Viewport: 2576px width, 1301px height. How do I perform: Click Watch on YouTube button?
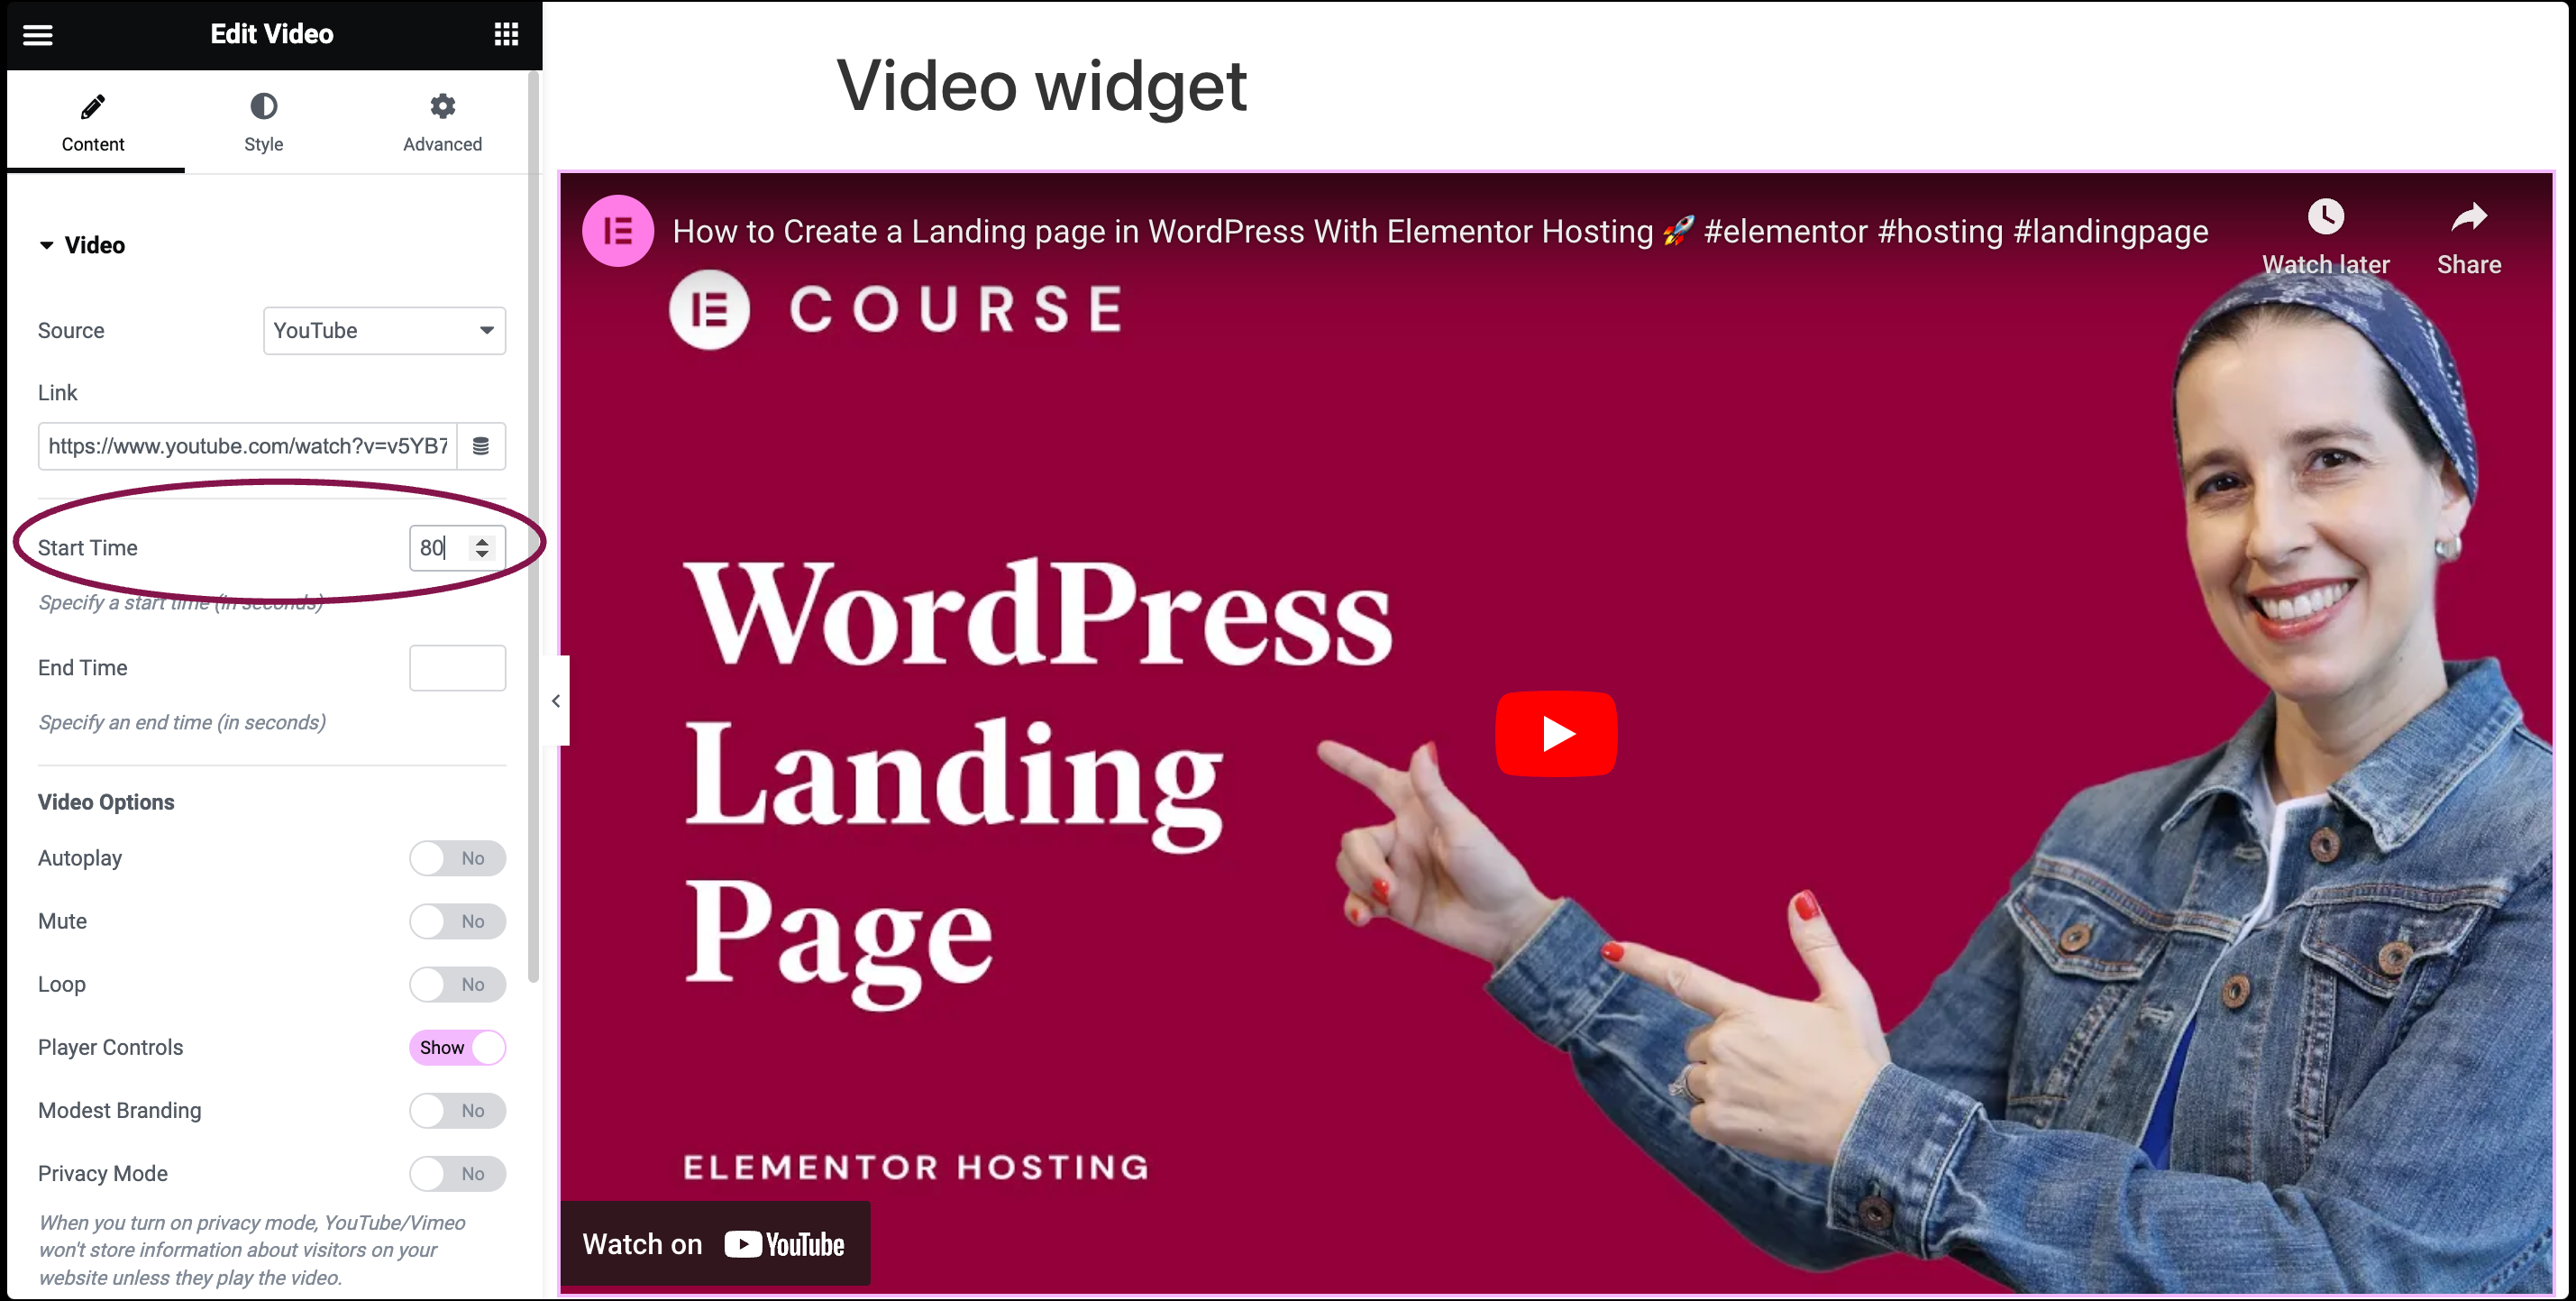pos(720,1241)
